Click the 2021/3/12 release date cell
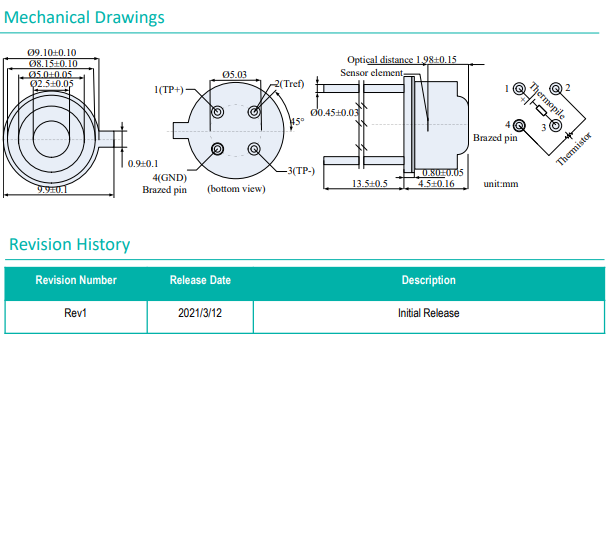This screenshot has height=533, width=611. point(200,313)
